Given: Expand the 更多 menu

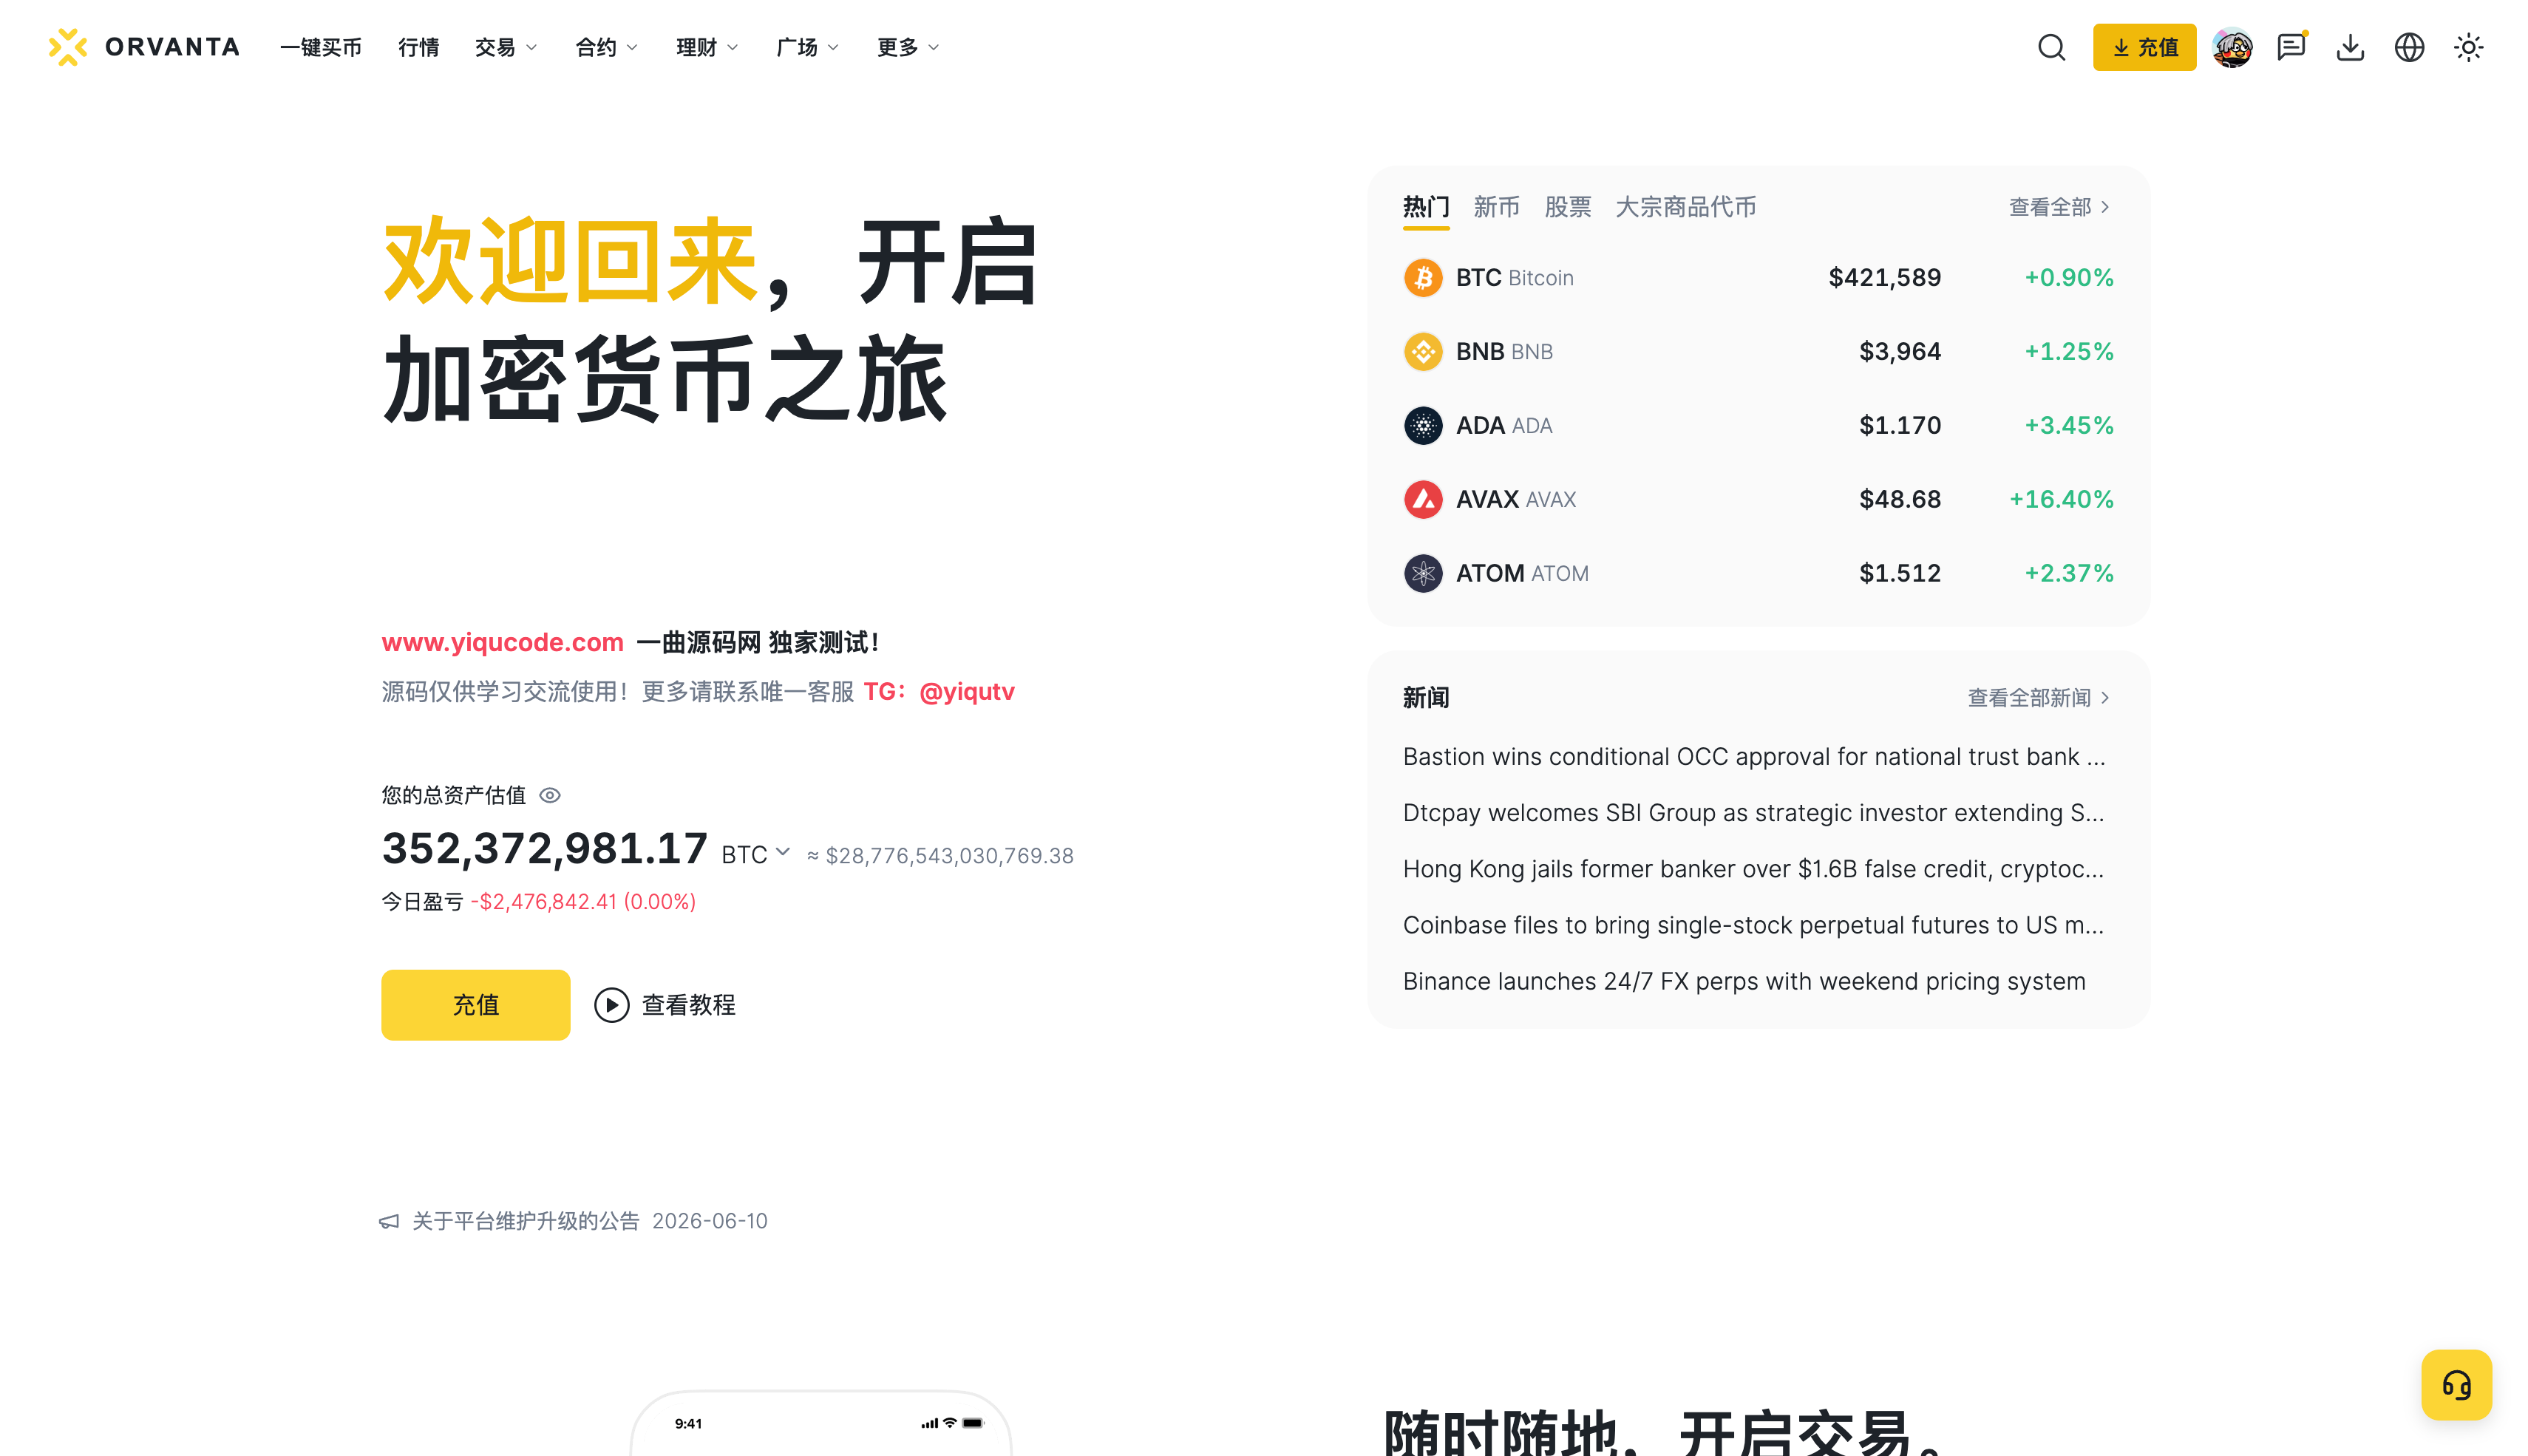Looking at the screenshot, I should 908,47.
